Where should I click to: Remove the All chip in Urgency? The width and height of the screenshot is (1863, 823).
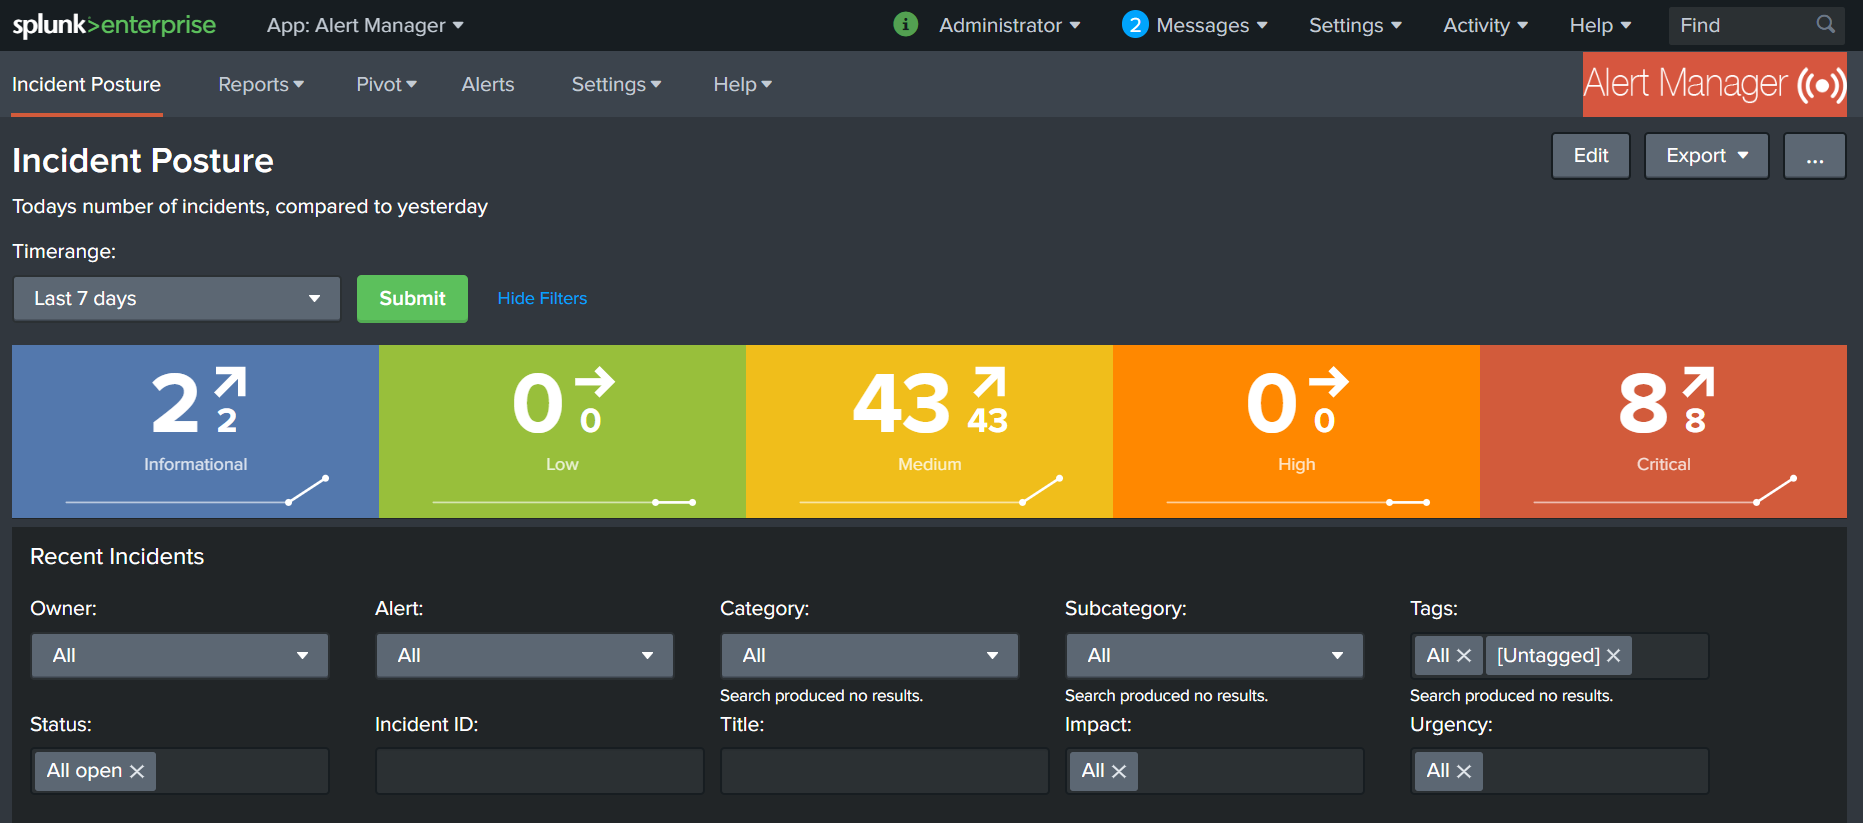(1464, 771)
